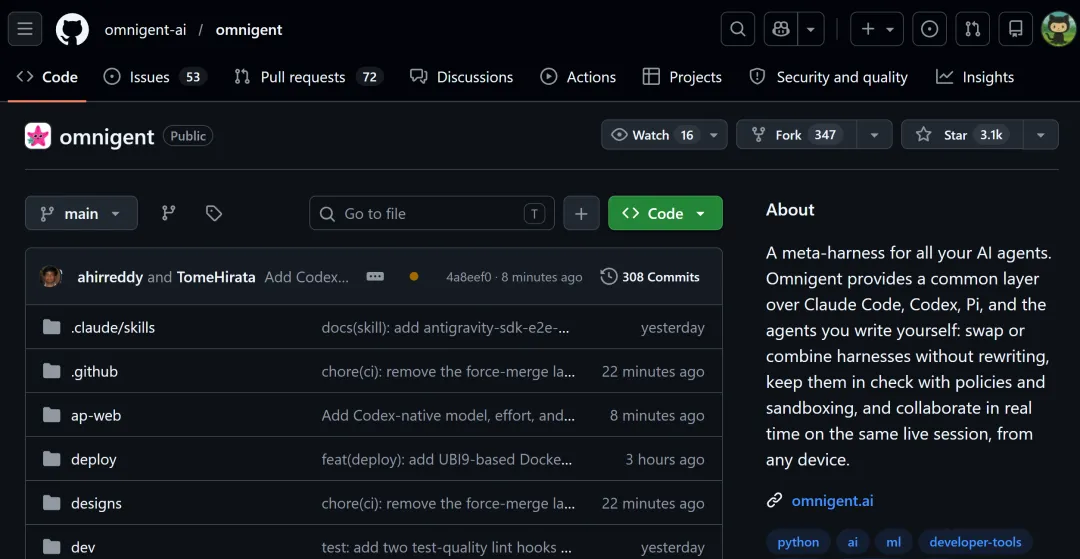Open commit 'docs(skill): add antigravity-sdk-e2e-...'
The height and width of the screenshot is (559, 1080).
click(446, 328)
